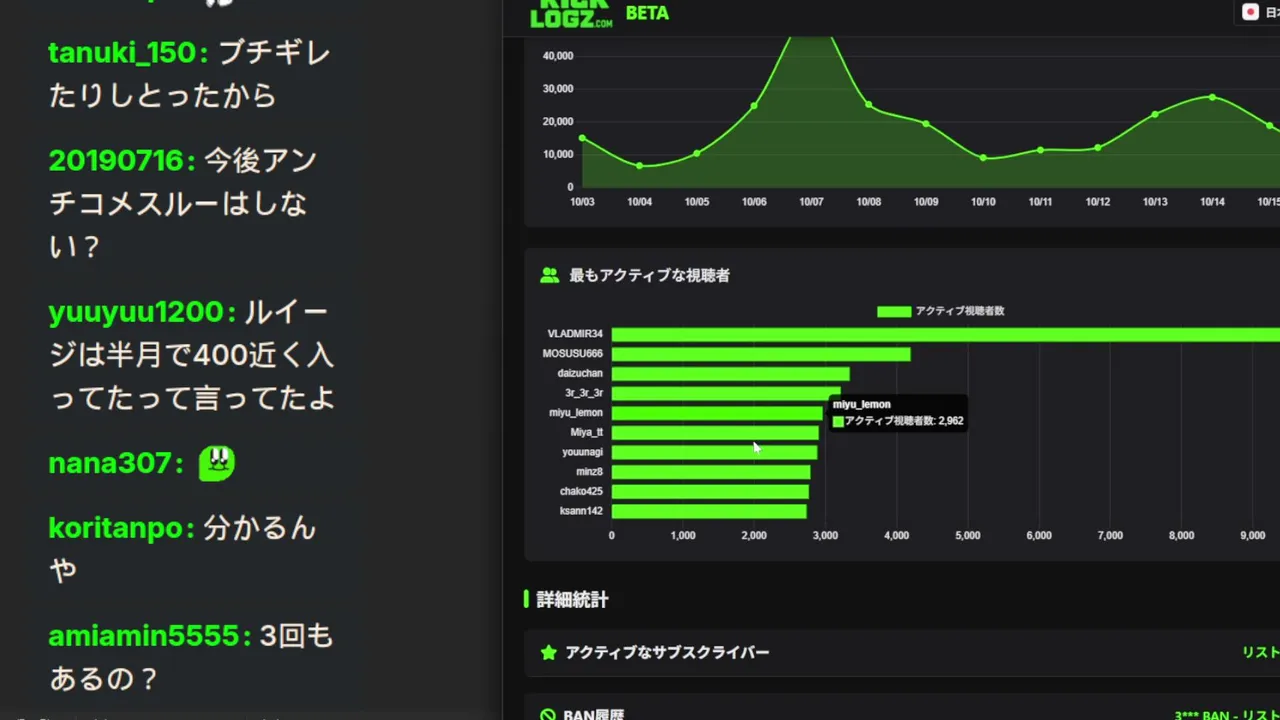The image size is (1280, 720).
Task: Click the 10/06 chart data point
Action: click(x=754, y=106)
